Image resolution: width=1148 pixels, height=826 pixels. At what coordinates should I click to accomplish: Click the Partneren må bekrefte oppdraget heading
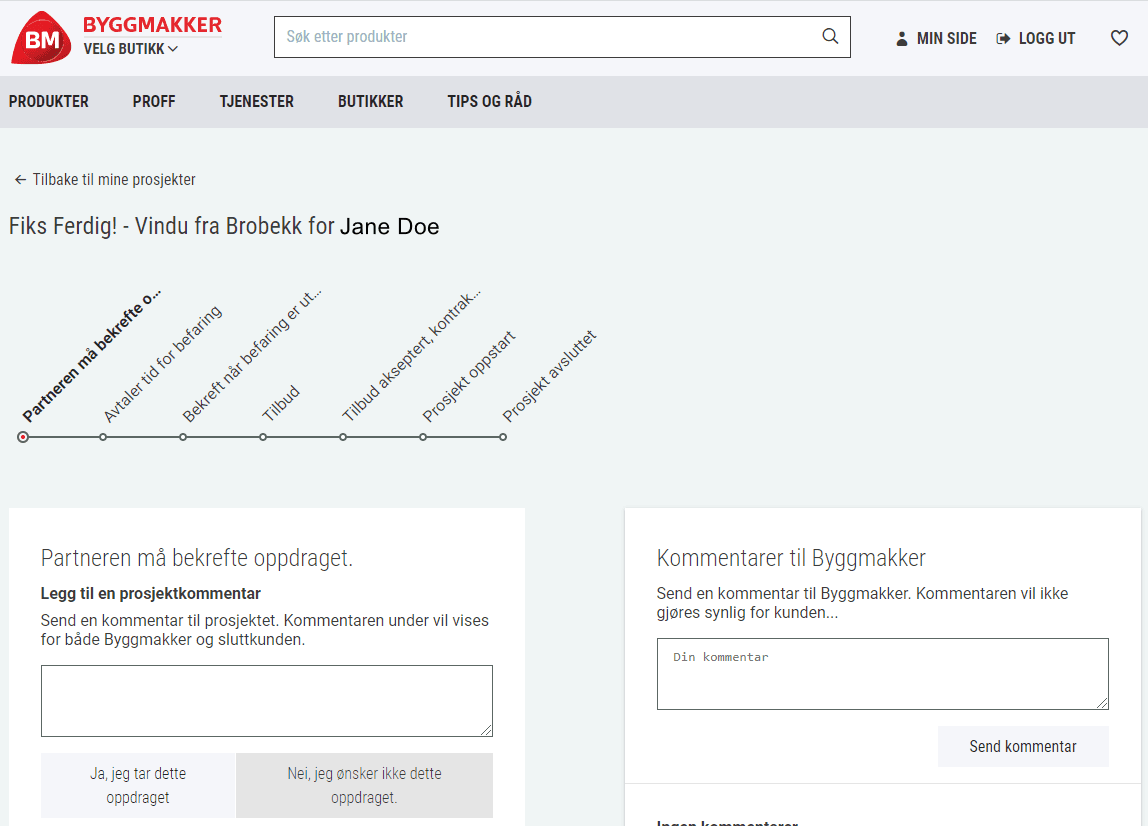tap(197, 558)
